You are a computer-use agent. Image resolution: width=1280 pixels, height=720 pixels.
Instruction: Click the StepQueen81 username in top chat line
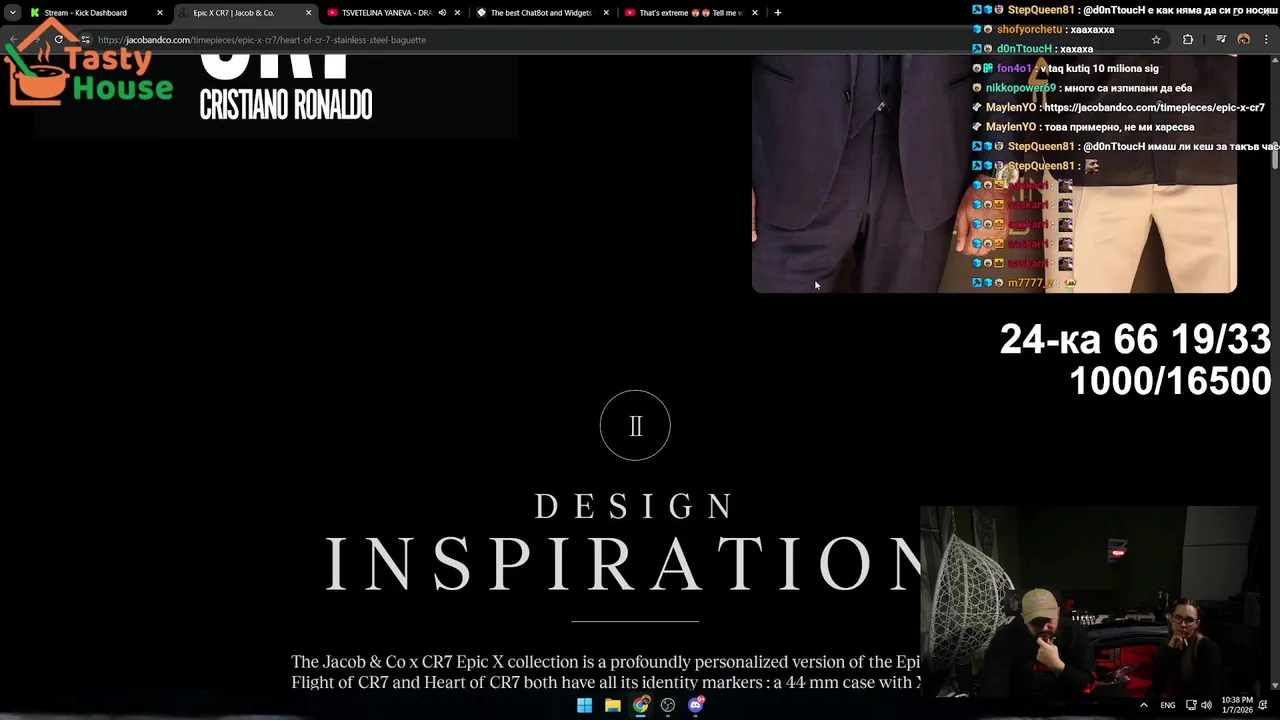click(1041, 10)
